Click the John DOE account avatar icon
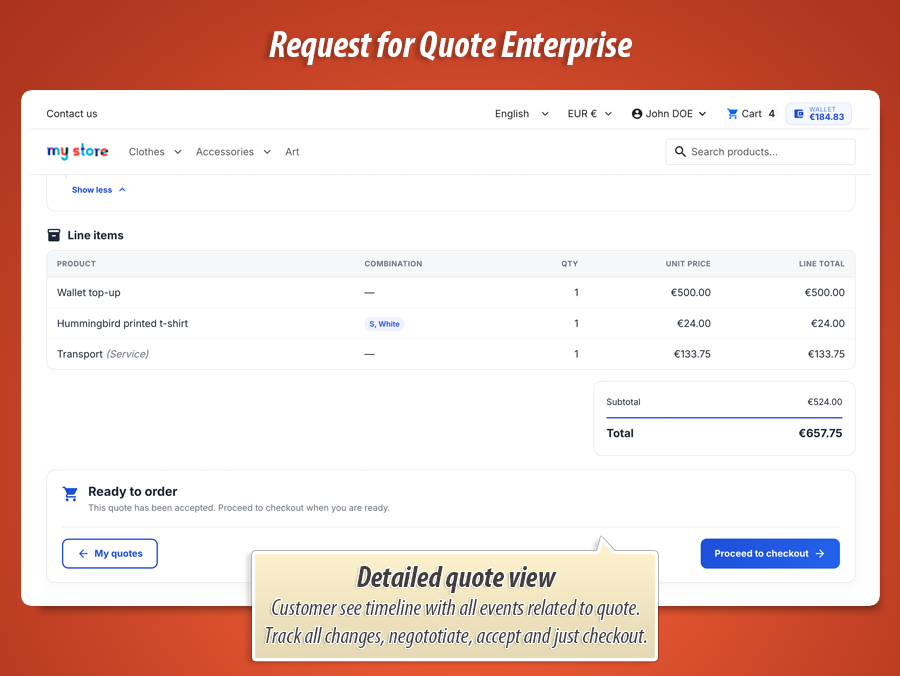Screen dimensions: 900x676 coord(637,114)
